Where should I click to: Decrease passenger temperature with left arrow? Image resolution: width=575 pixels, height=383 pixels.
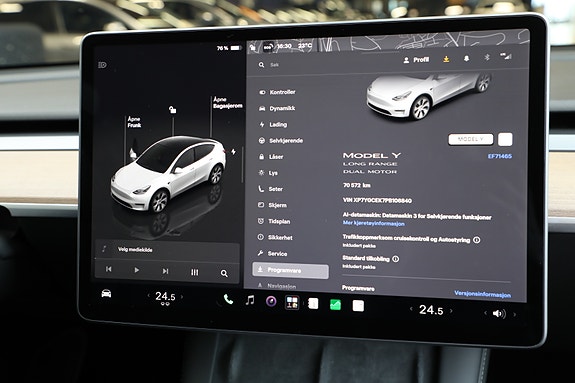click(411, 309)
